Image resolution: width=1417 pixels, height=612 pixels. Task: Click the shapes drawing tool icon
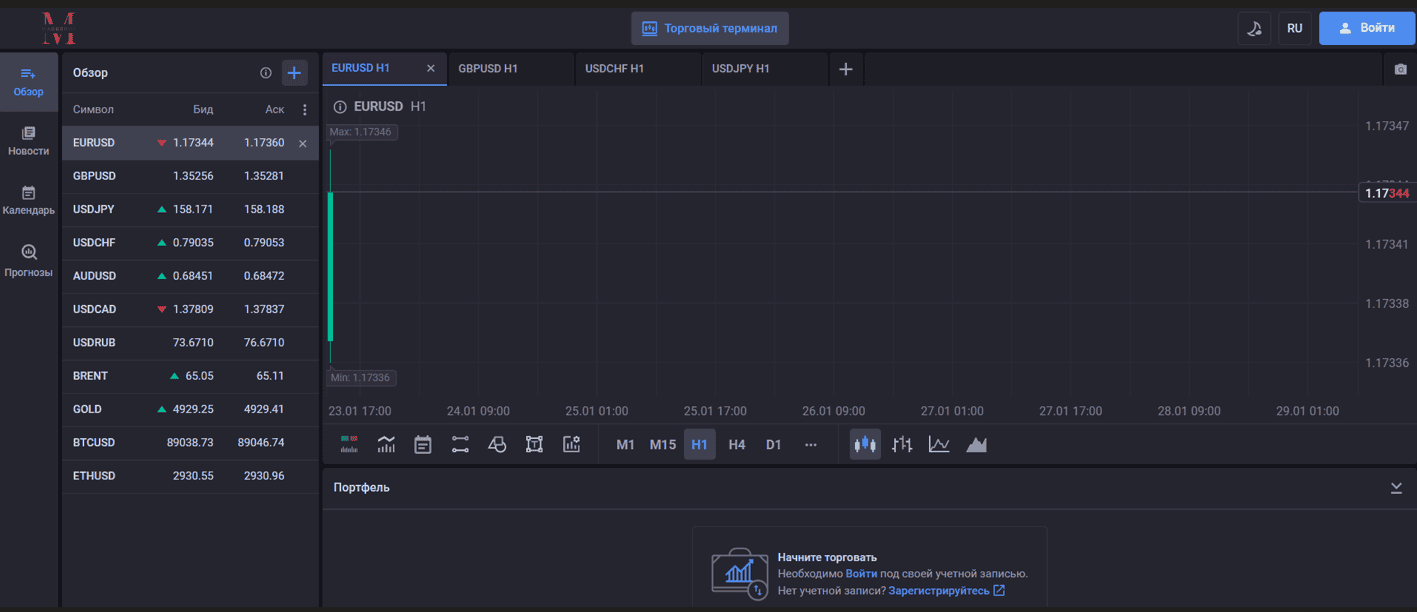[x=497, y=445]
